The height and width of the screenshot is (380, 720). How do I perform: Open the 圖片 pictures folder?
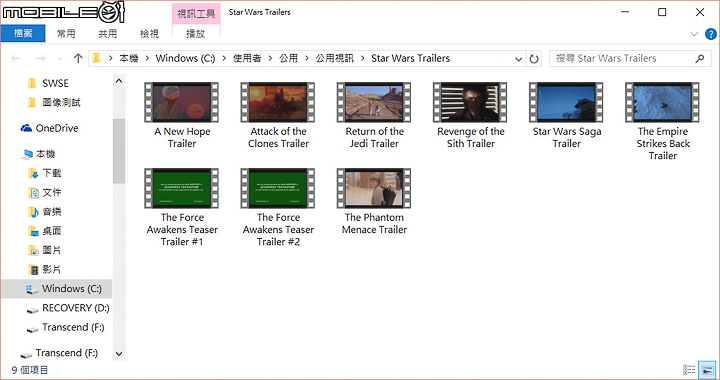[x=45, y=250]
